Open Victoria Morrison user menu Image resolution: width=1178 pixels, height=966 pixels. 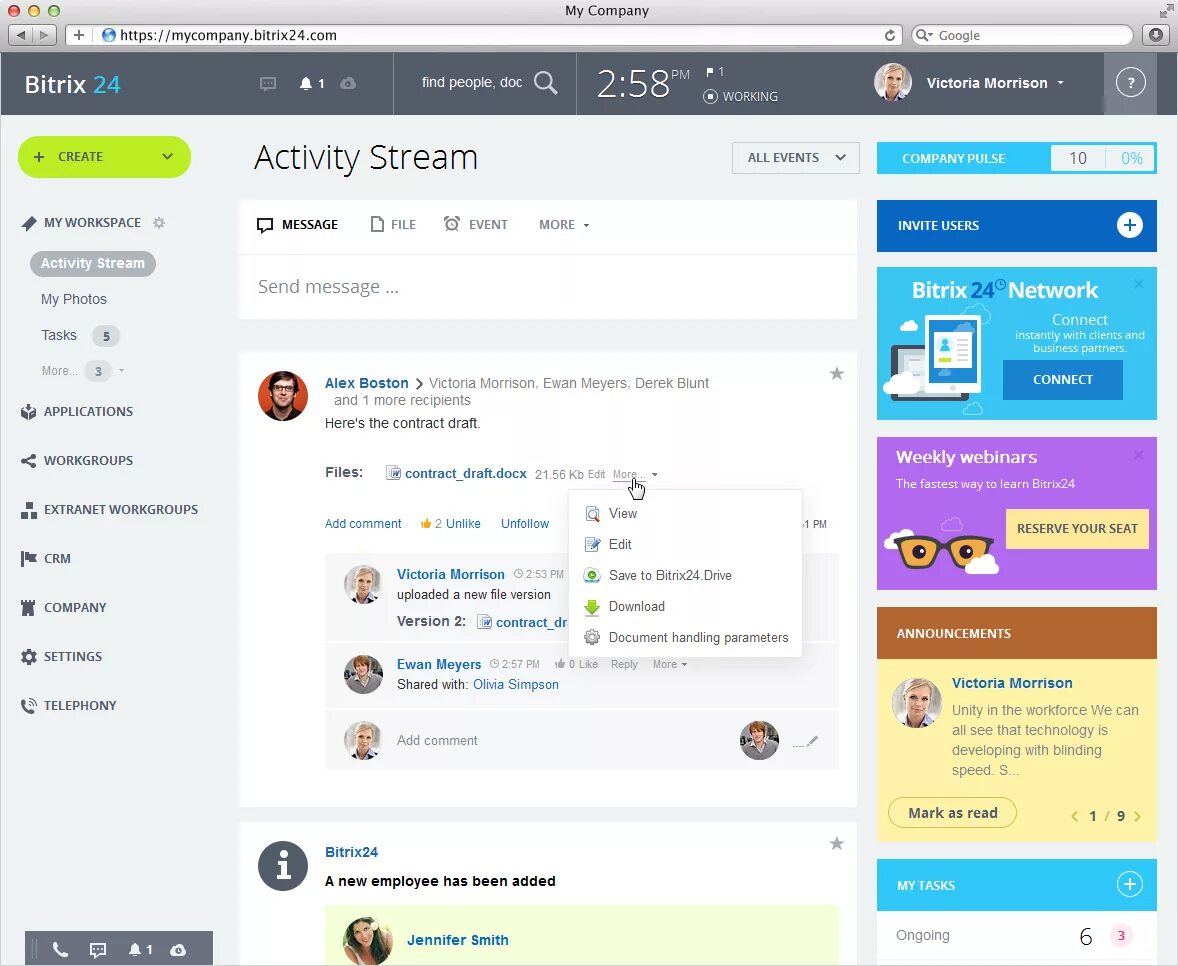995,83
